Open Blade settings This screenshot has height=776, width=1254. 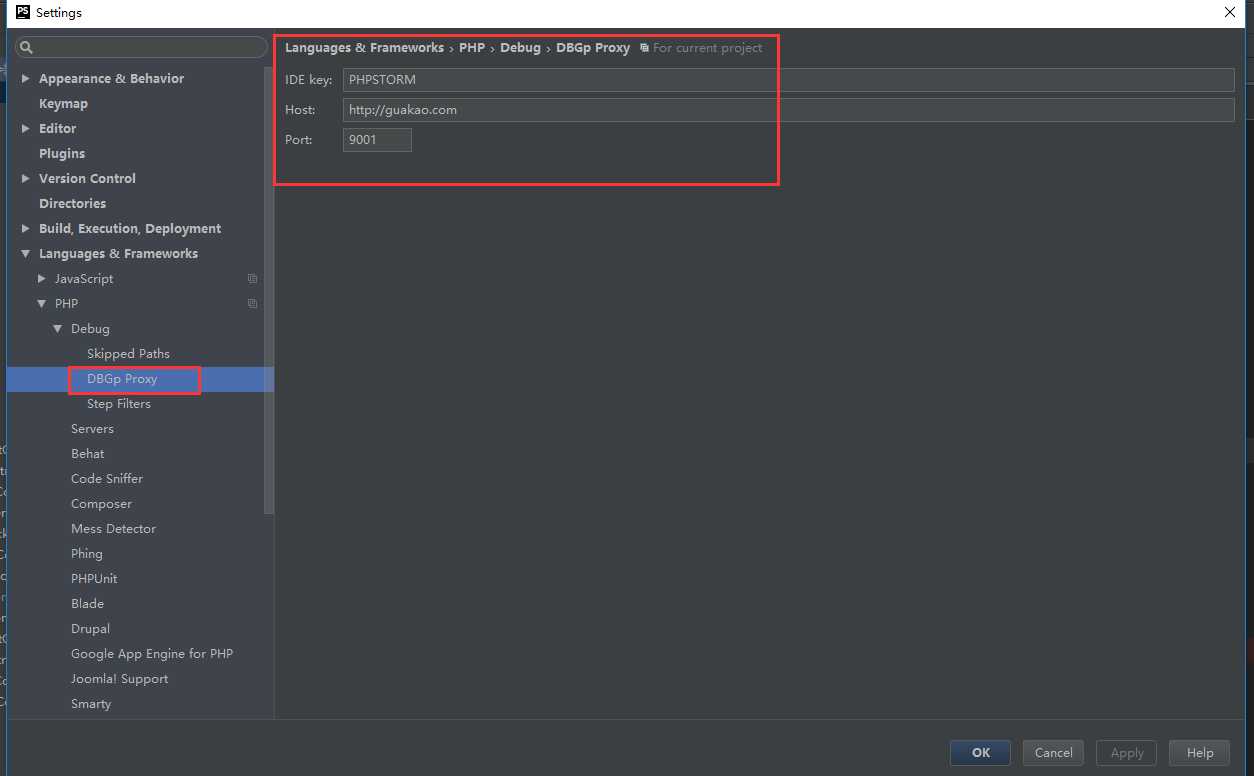[87, 603]
